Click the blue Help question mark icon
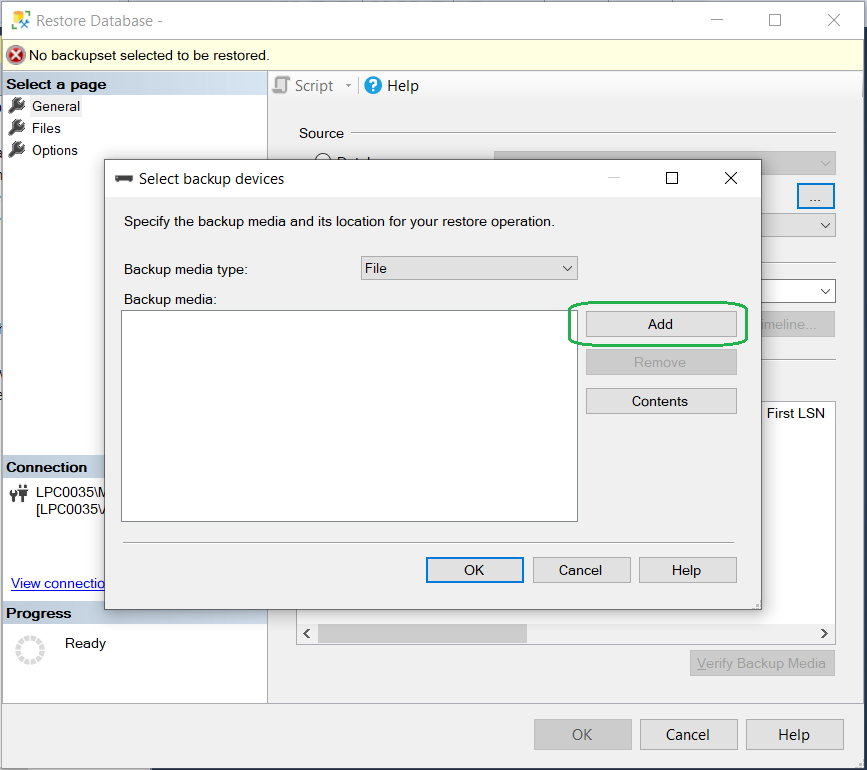This screenshot has width=867, height=770. coord(373,86)
